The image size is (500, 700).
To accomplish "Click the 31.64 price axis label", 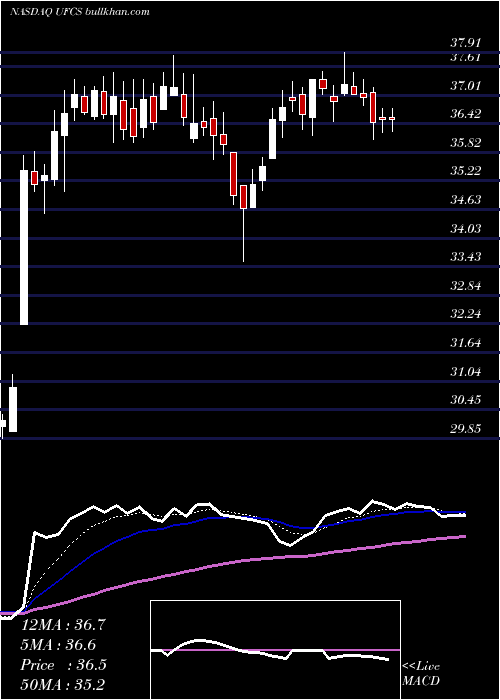I will (465, 343).
